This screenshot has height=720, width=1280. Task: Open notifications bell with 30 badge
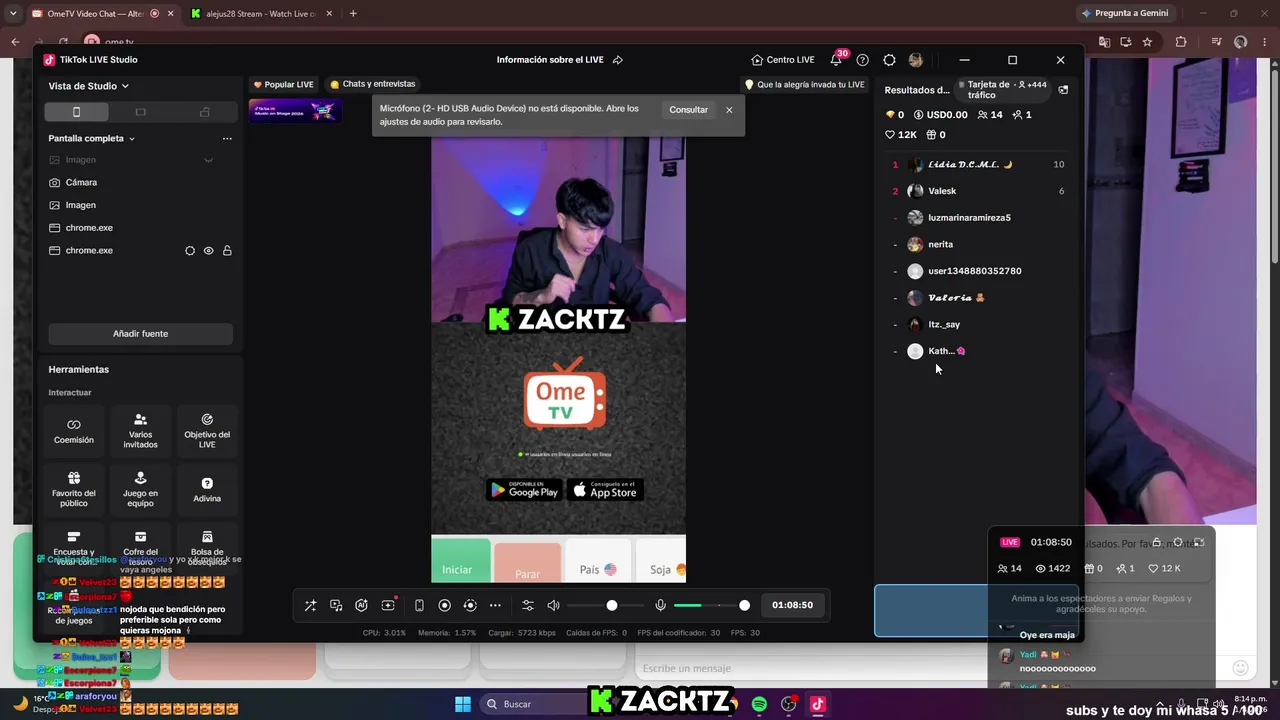837,59
